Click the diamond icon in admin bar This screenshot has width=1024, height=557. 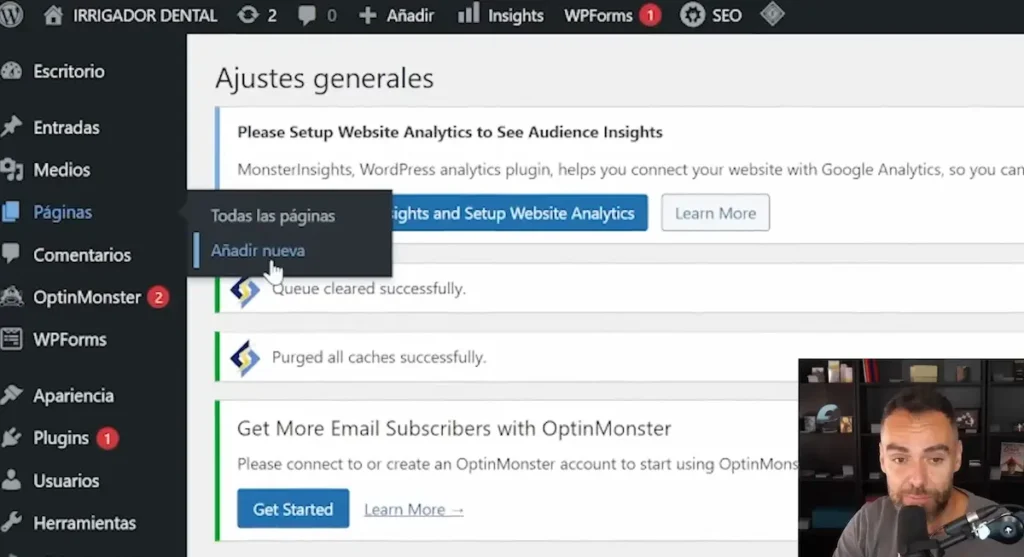click(x=772, y=14)
